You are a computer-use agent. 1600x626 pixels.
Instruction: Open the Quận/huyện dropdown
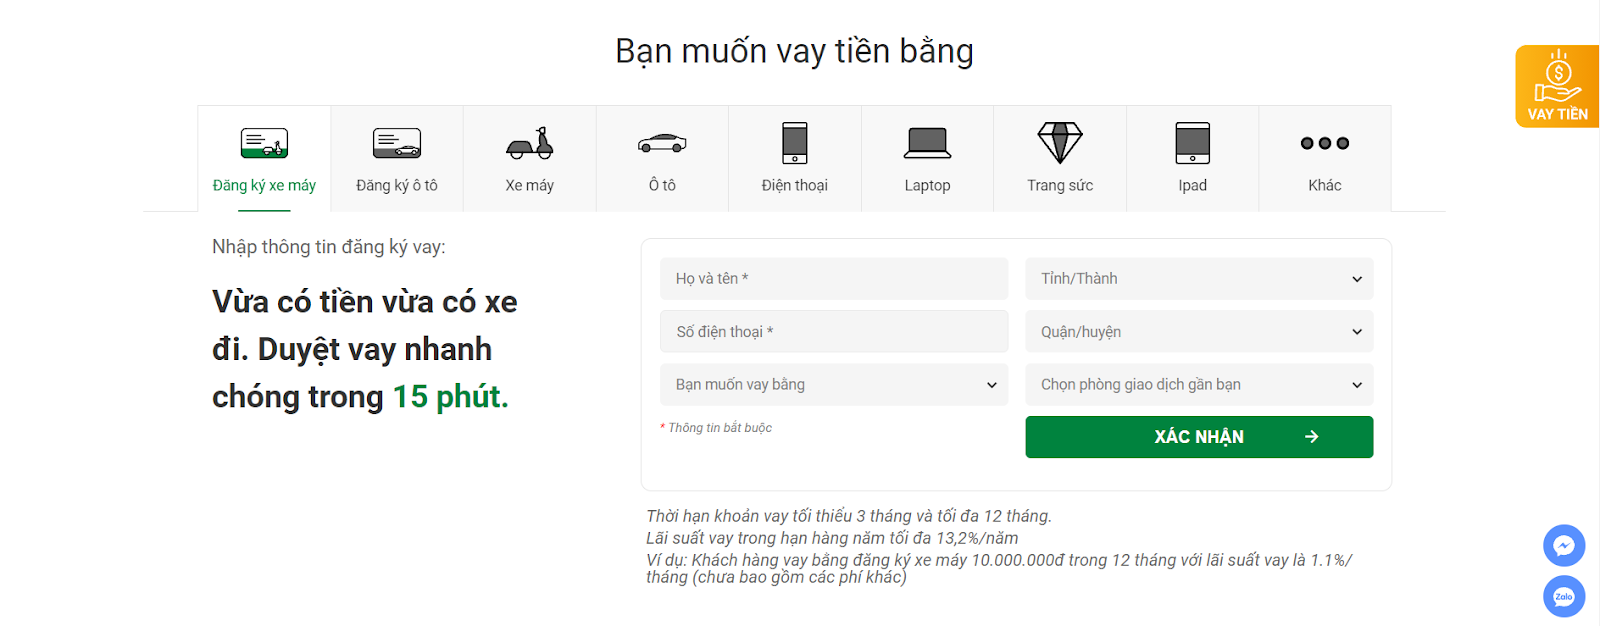click(x=1199, y=332)
